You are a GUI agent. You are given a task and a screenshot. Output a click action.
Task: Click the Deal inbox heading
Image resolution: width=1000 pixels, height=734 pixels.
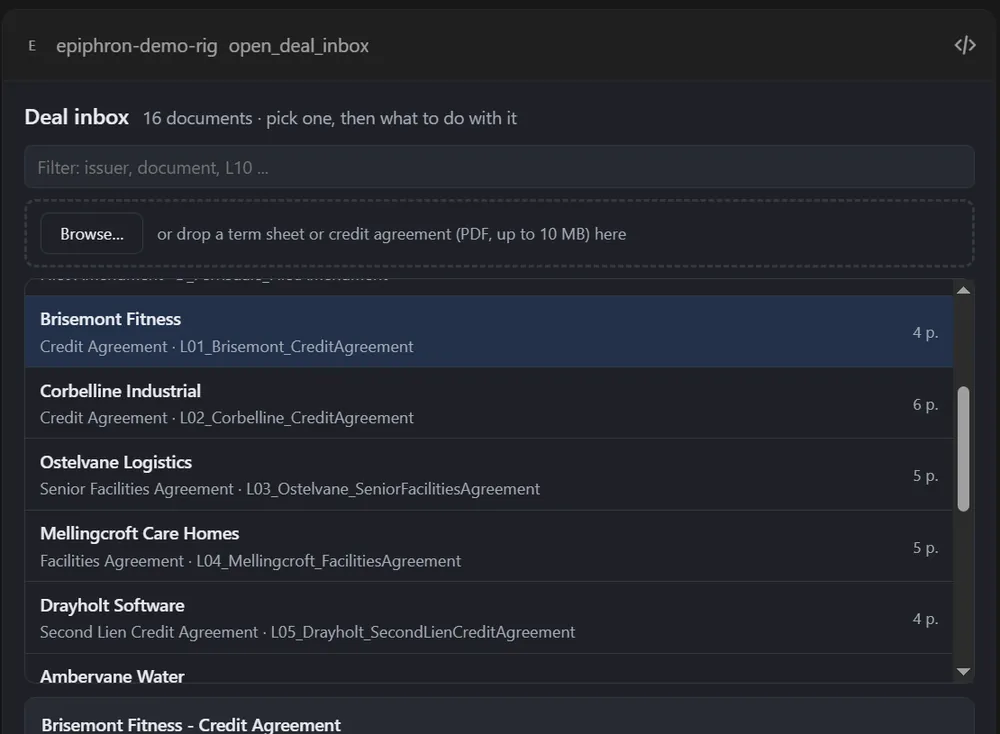click(x=77, y=117)
